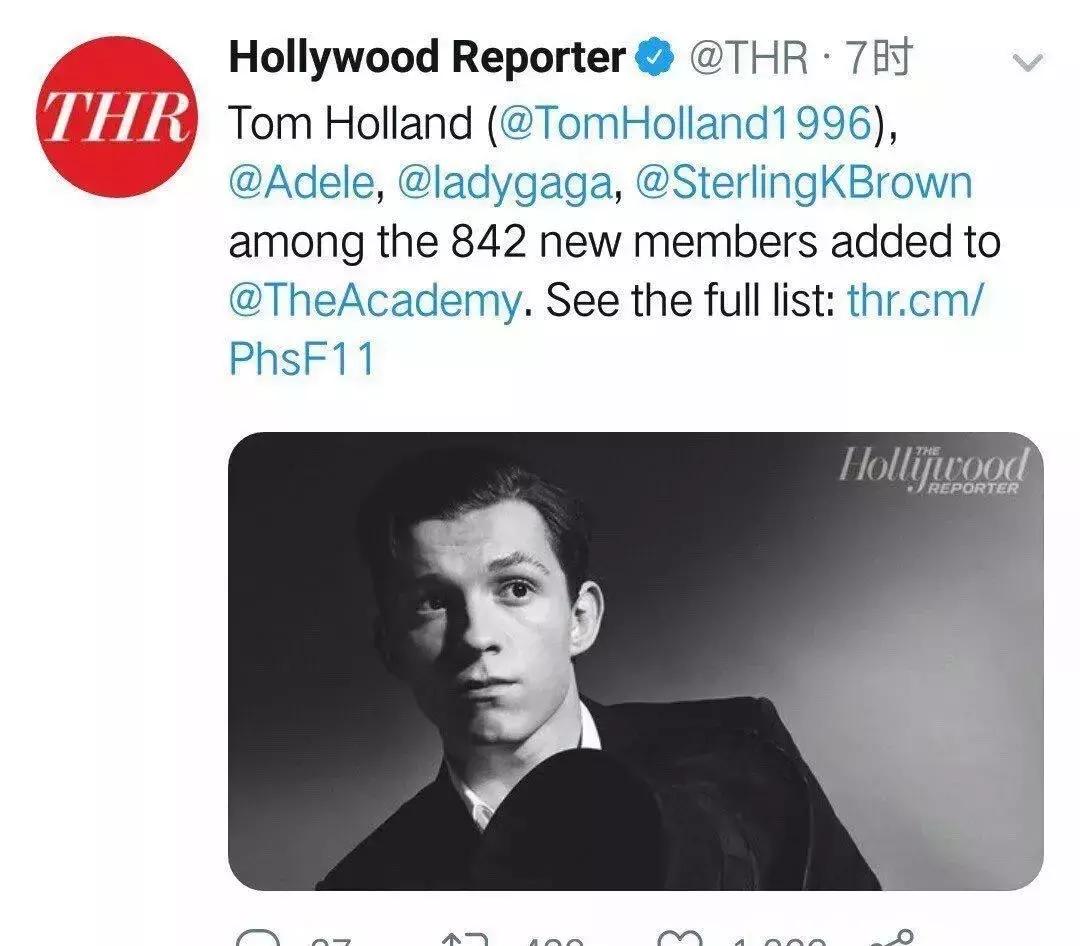Open the Hollywood Reporter display name

(426, 59)
